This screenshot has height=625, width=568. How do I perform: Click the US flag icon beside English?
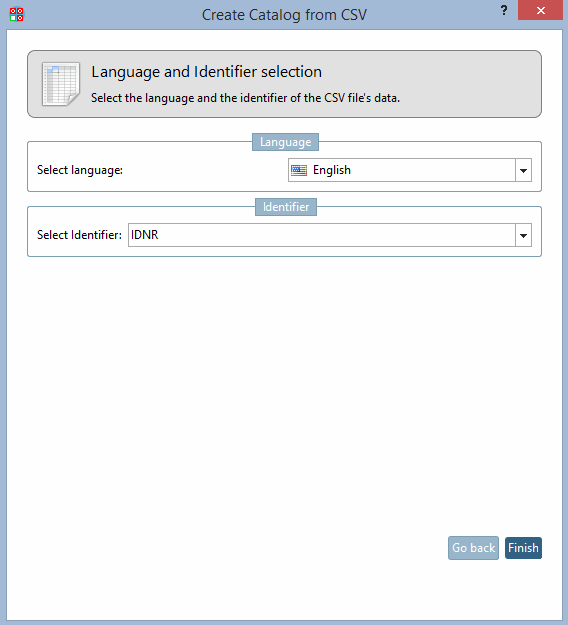tap(299, 170)
